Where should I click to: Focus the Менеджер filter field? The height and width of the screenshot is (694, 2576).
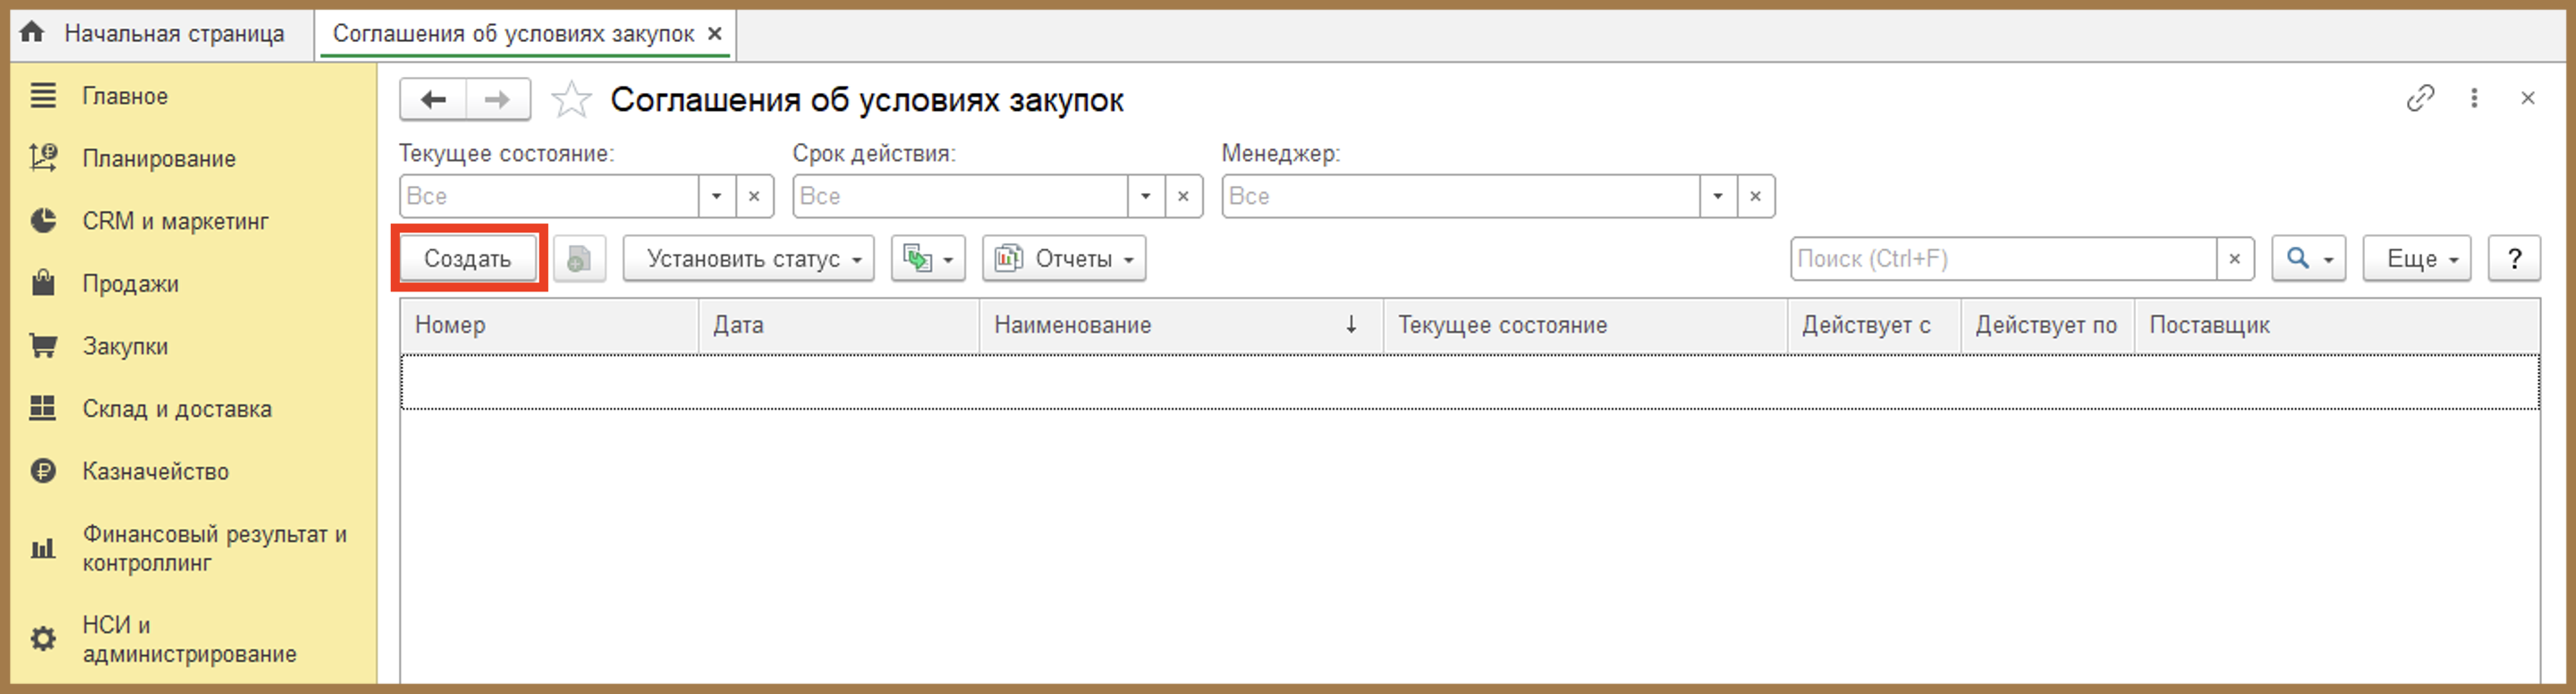1460,196
